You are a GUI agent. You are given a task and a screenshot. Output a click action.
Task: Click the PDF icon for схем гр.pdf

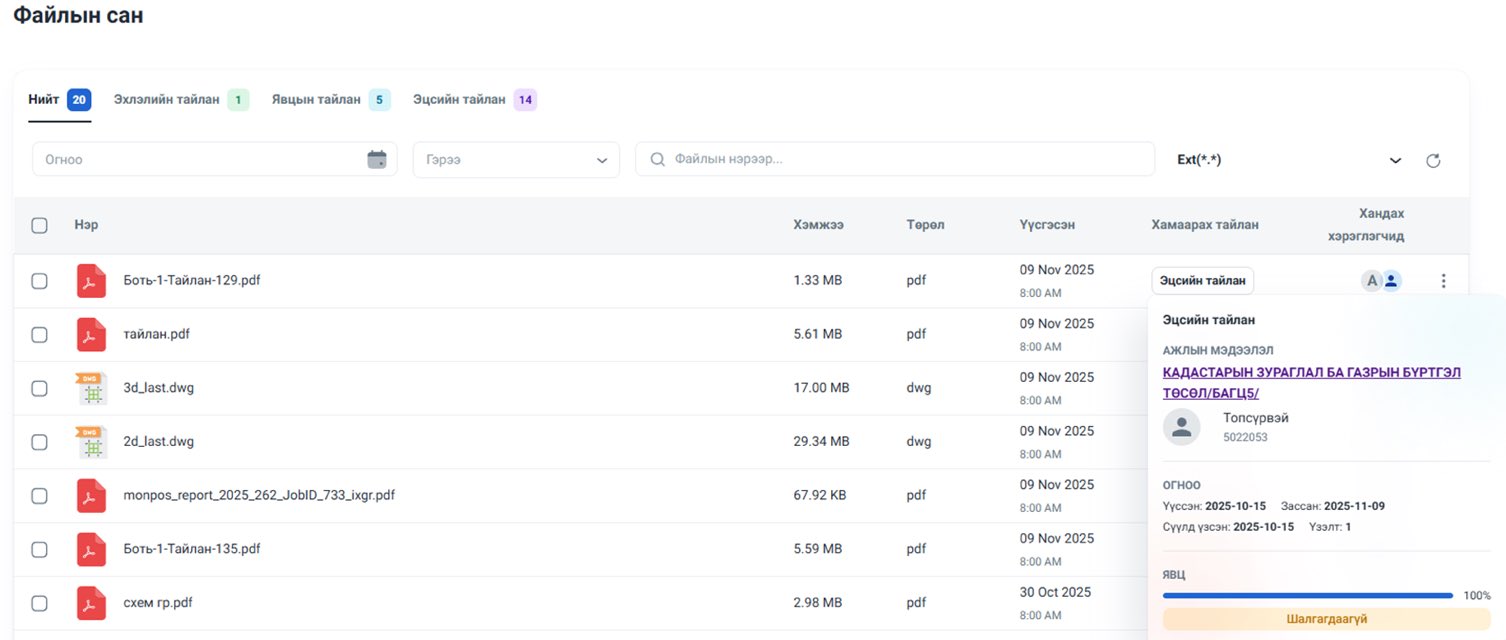click(91, 603)
